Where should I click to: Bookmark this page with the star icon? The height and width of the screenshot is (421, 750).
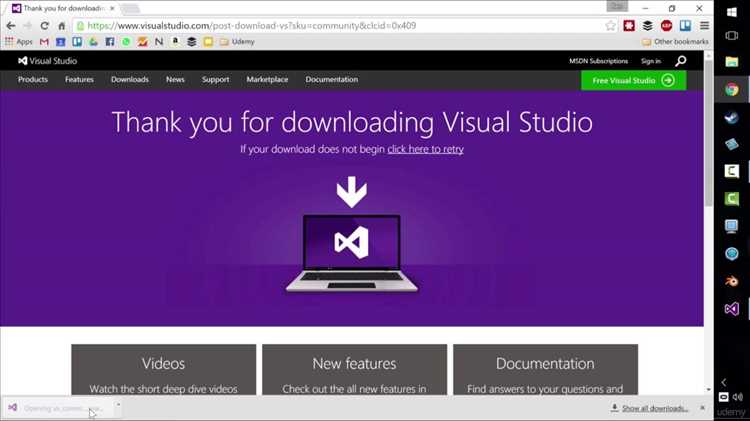[x=610, y=26]
